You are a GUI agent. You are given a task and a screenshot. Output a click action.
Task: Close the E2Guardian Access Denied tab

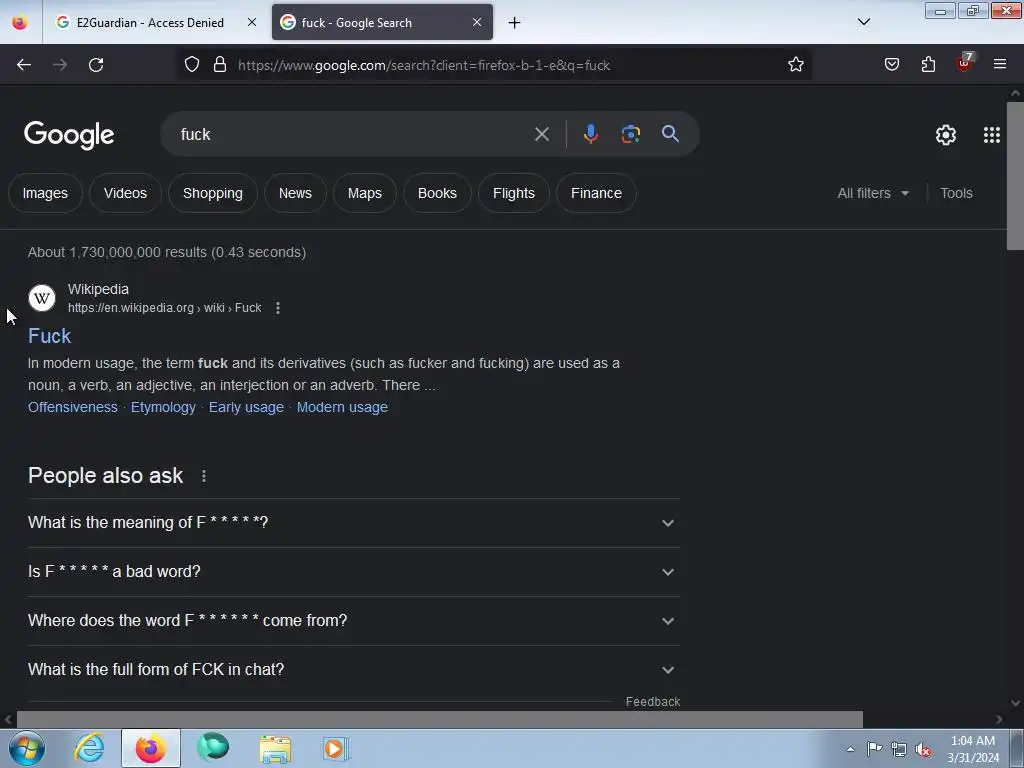pos(251,22)
